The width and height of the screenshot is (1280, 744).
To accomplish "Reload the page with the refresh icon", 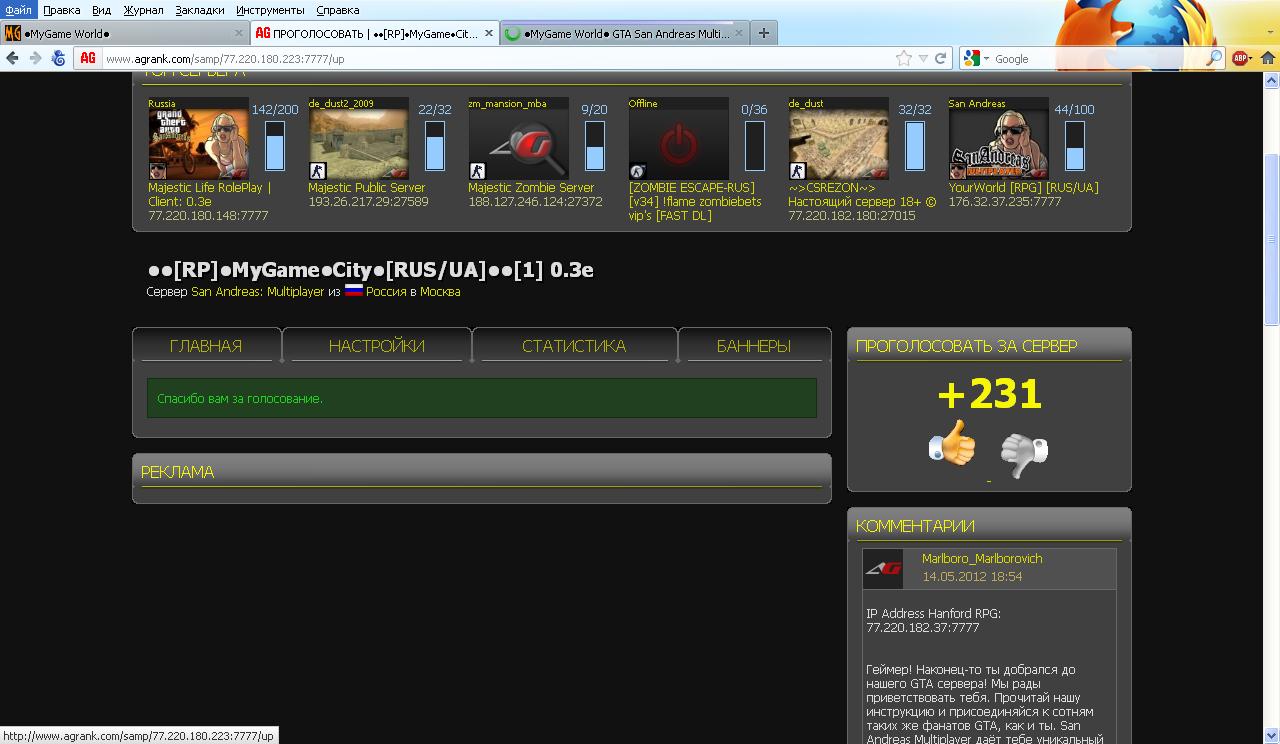I will [x=940, y=58].
